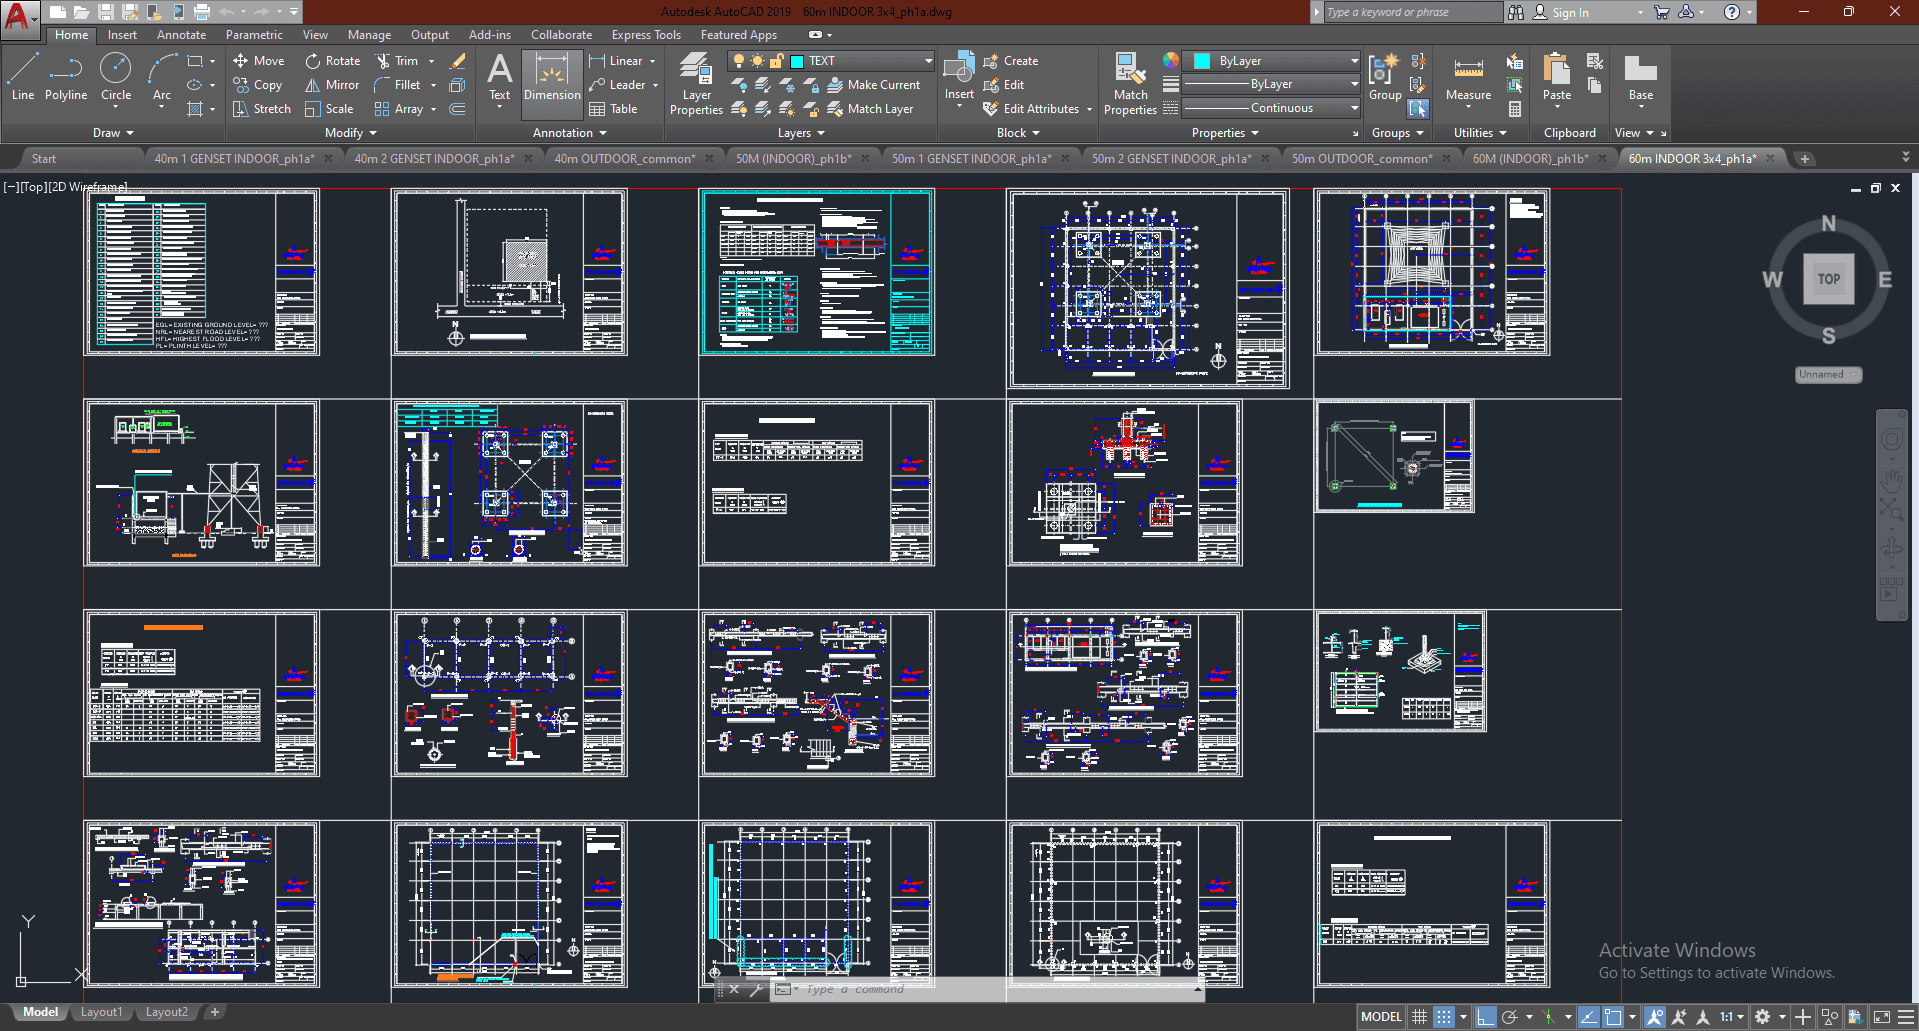Toggle Ortho mode in status bar
The image size is (1919, 1031).
(x=1485, y=1017)
